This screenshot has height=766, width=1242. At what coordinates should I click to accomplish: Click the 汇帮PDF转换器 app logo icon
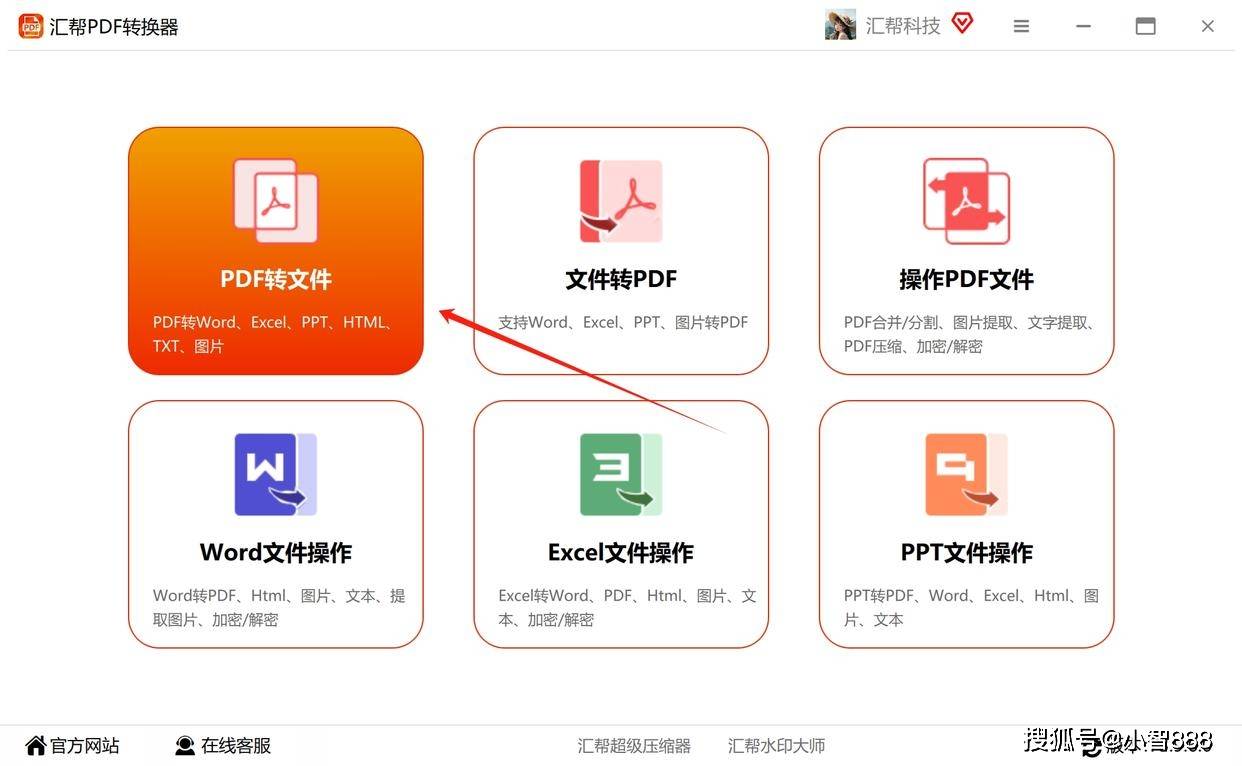(x=31, y=26)
